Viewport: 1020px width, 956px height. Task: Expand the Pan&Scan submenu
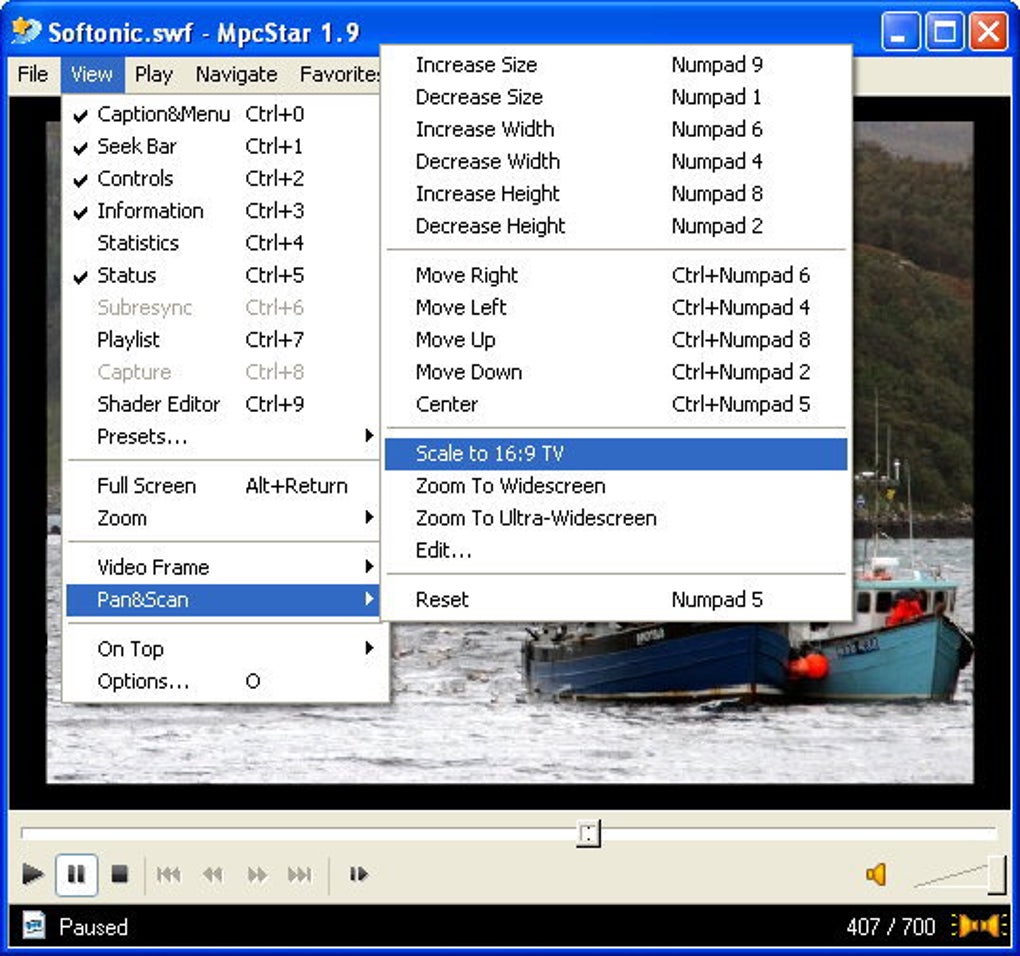pos(222,600)
